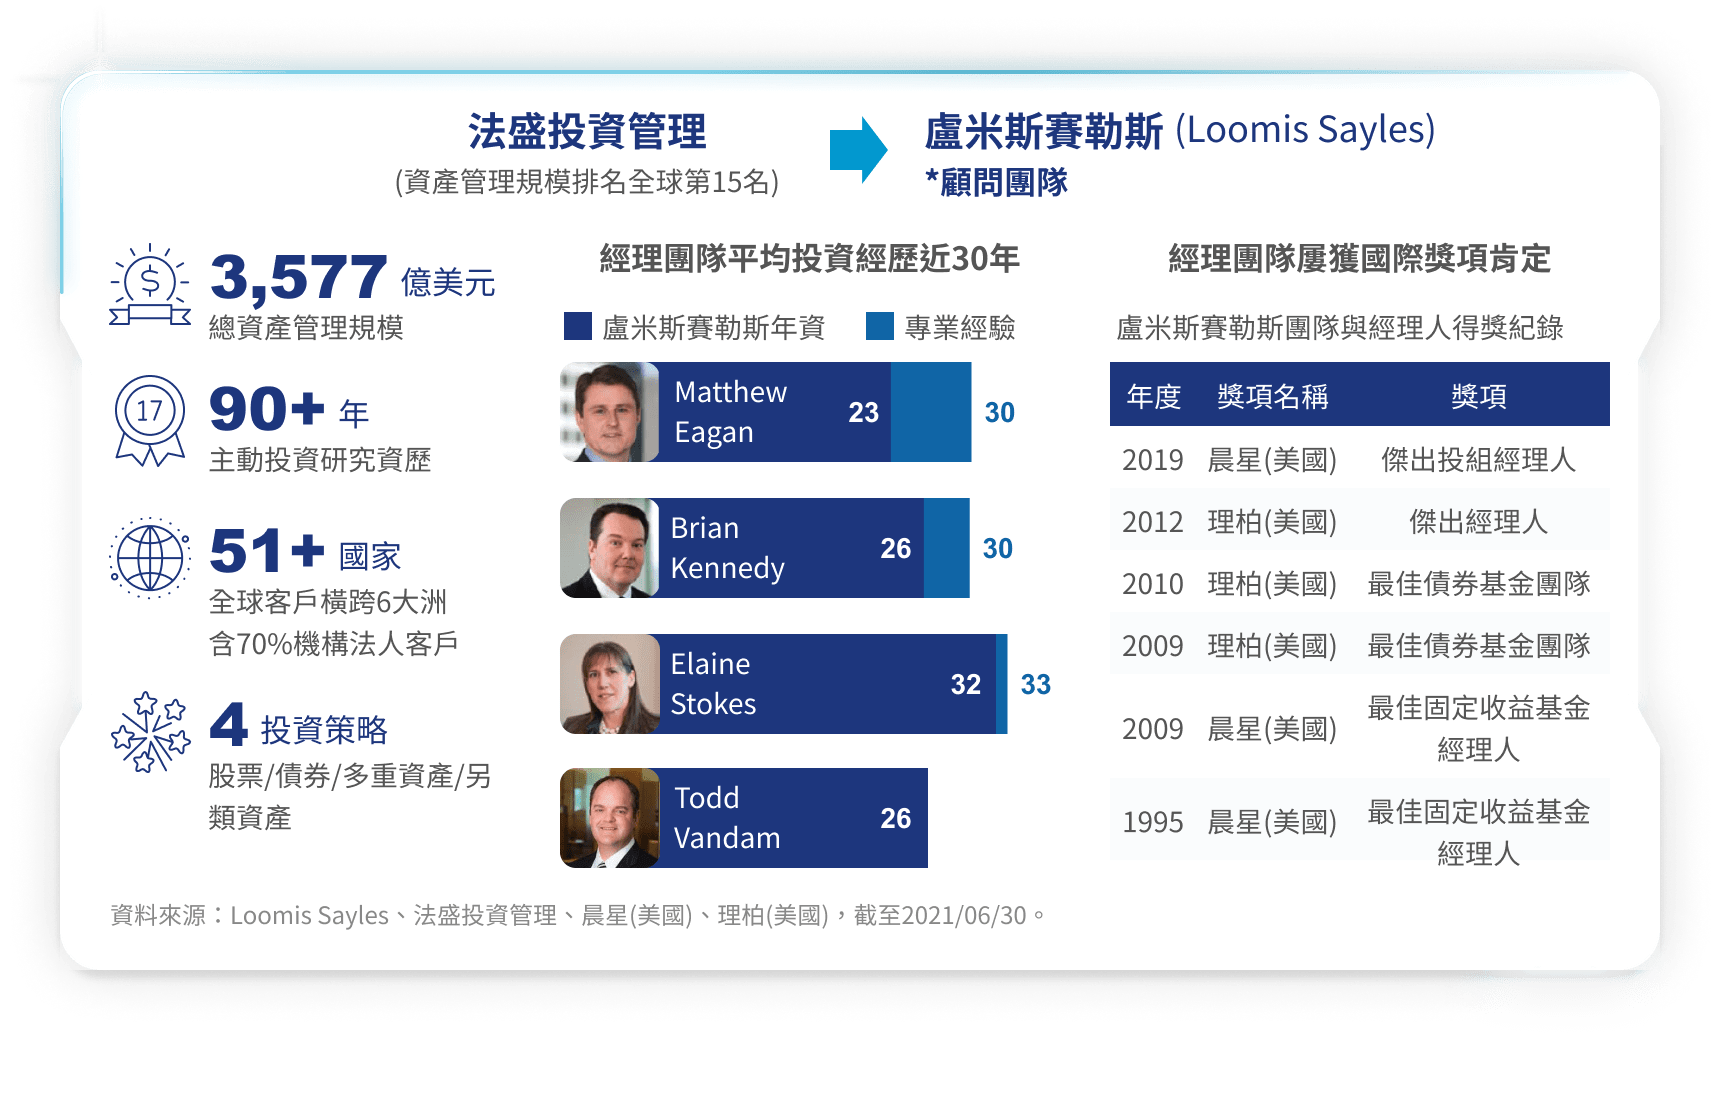Click the dollar-sign award icon

coord(150,285)
